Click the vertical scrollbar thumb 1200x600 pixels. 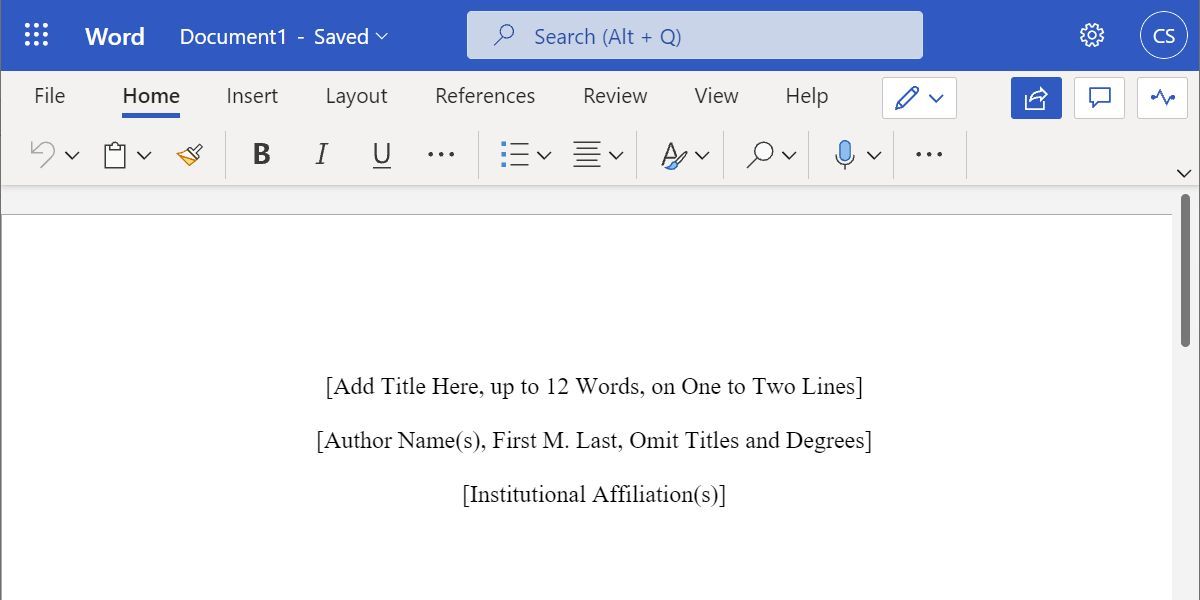pyautogui.click(x=1186, y=270)
